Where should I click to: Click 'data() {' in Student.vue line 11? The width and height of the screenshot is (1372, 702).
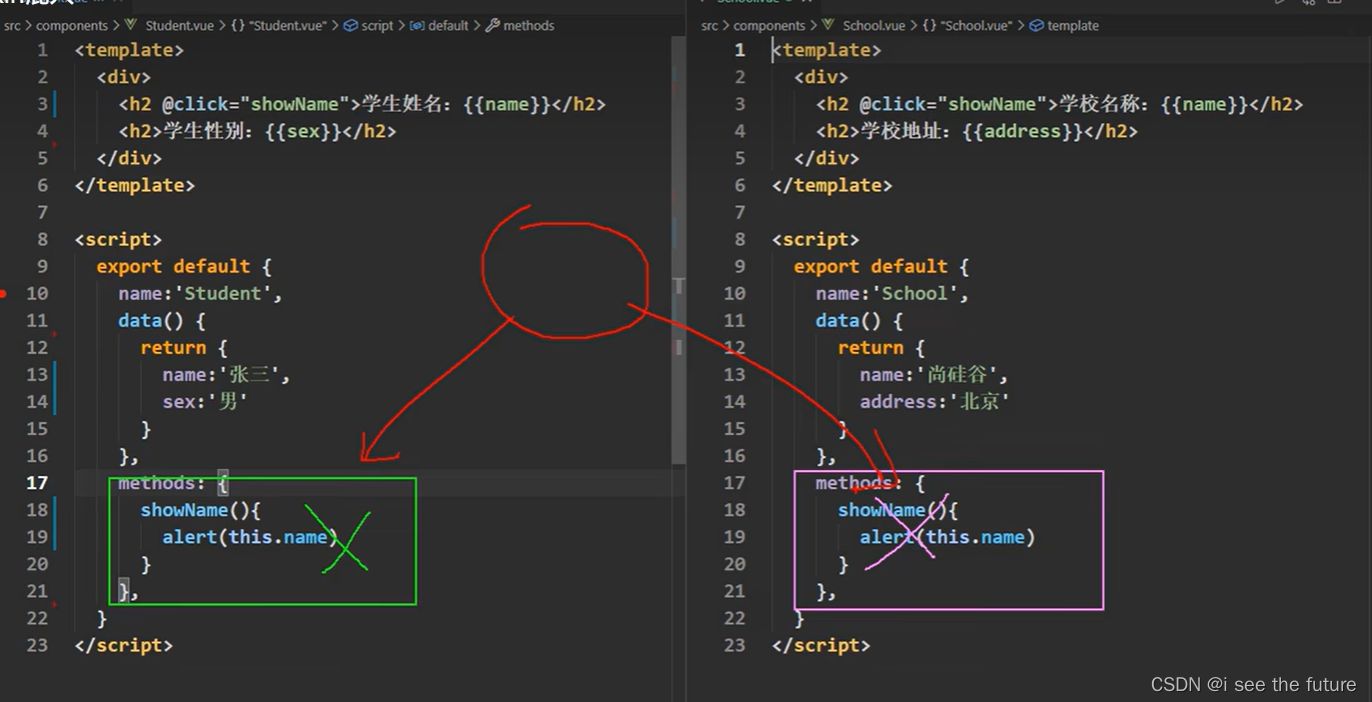pyautogui.click(x=162, y=321)
